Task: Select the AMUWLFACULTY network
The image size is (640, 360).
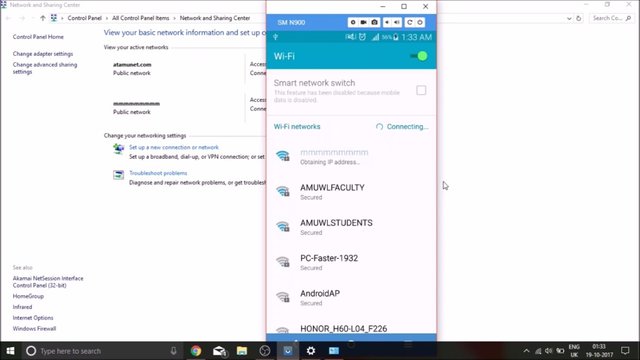Action: [x=351, y=191]
